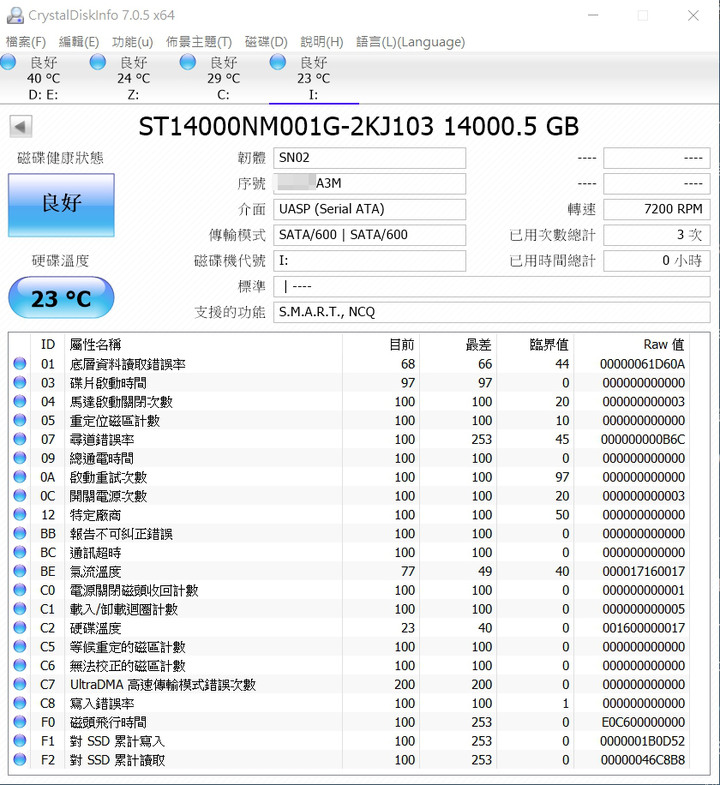720x785 pixels.
Task: Click status icon for attribute C2 硬碟溫度
Action: tap(20, 628)
